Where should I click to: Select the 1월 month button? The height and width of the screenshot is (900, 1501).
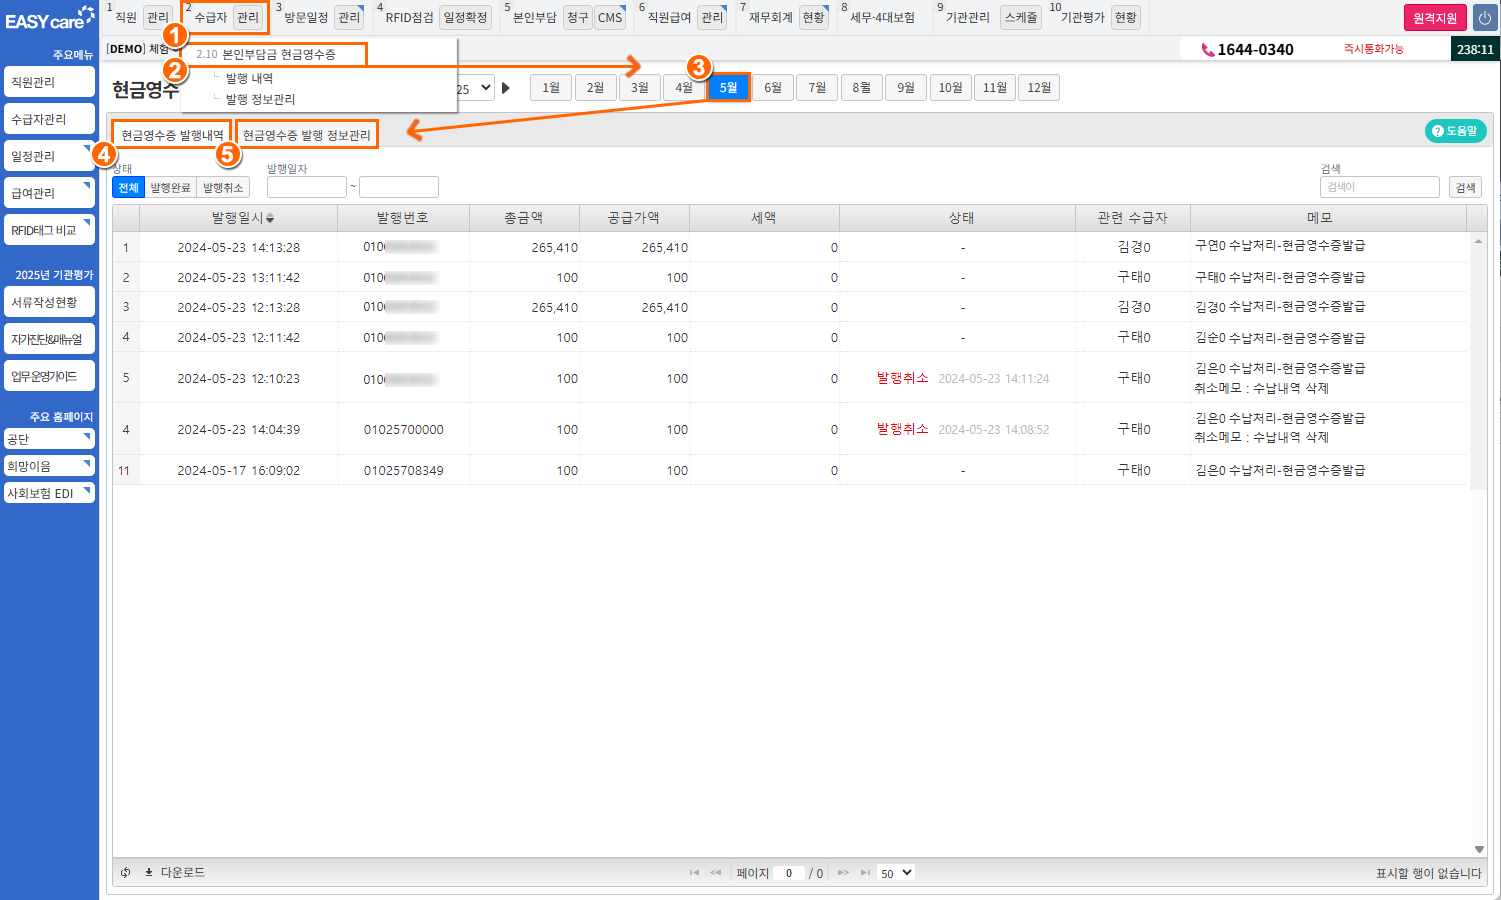click(x=551, y=88)
